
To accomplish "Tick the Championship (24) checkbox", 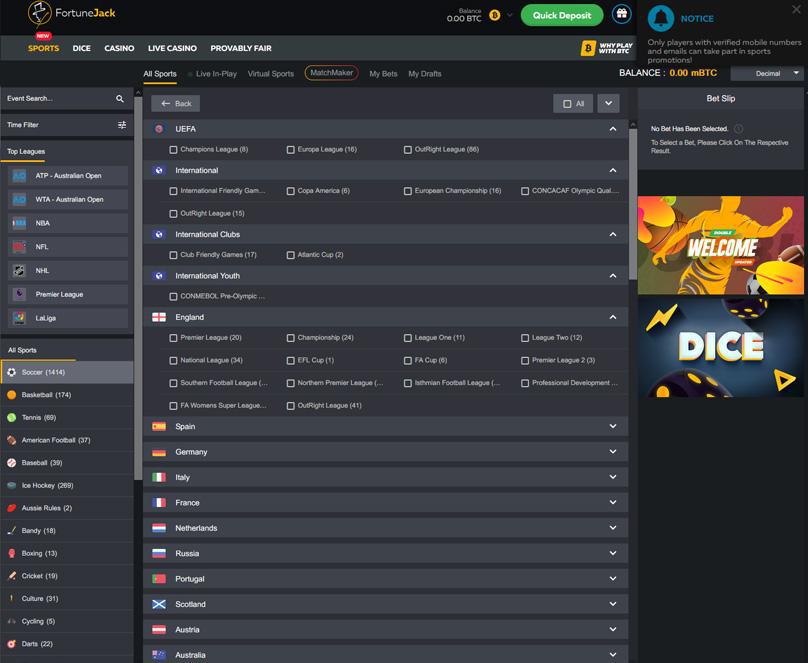I will pyautogui.click(x=291, y=338).
